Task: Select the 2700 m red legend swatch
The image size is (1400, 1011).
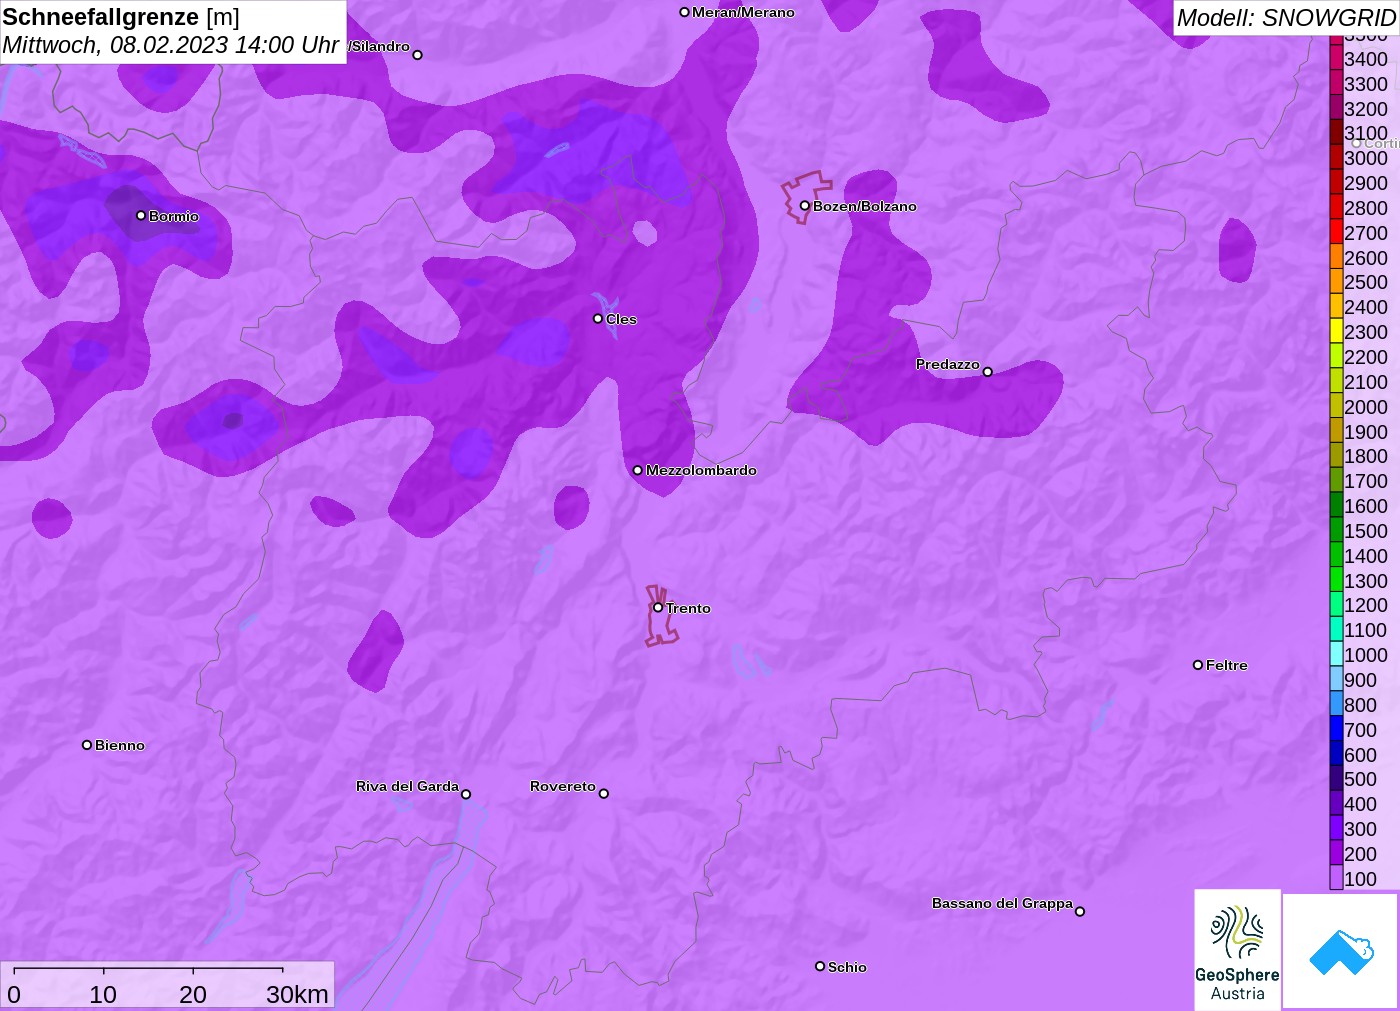Action: [1336, 232]
